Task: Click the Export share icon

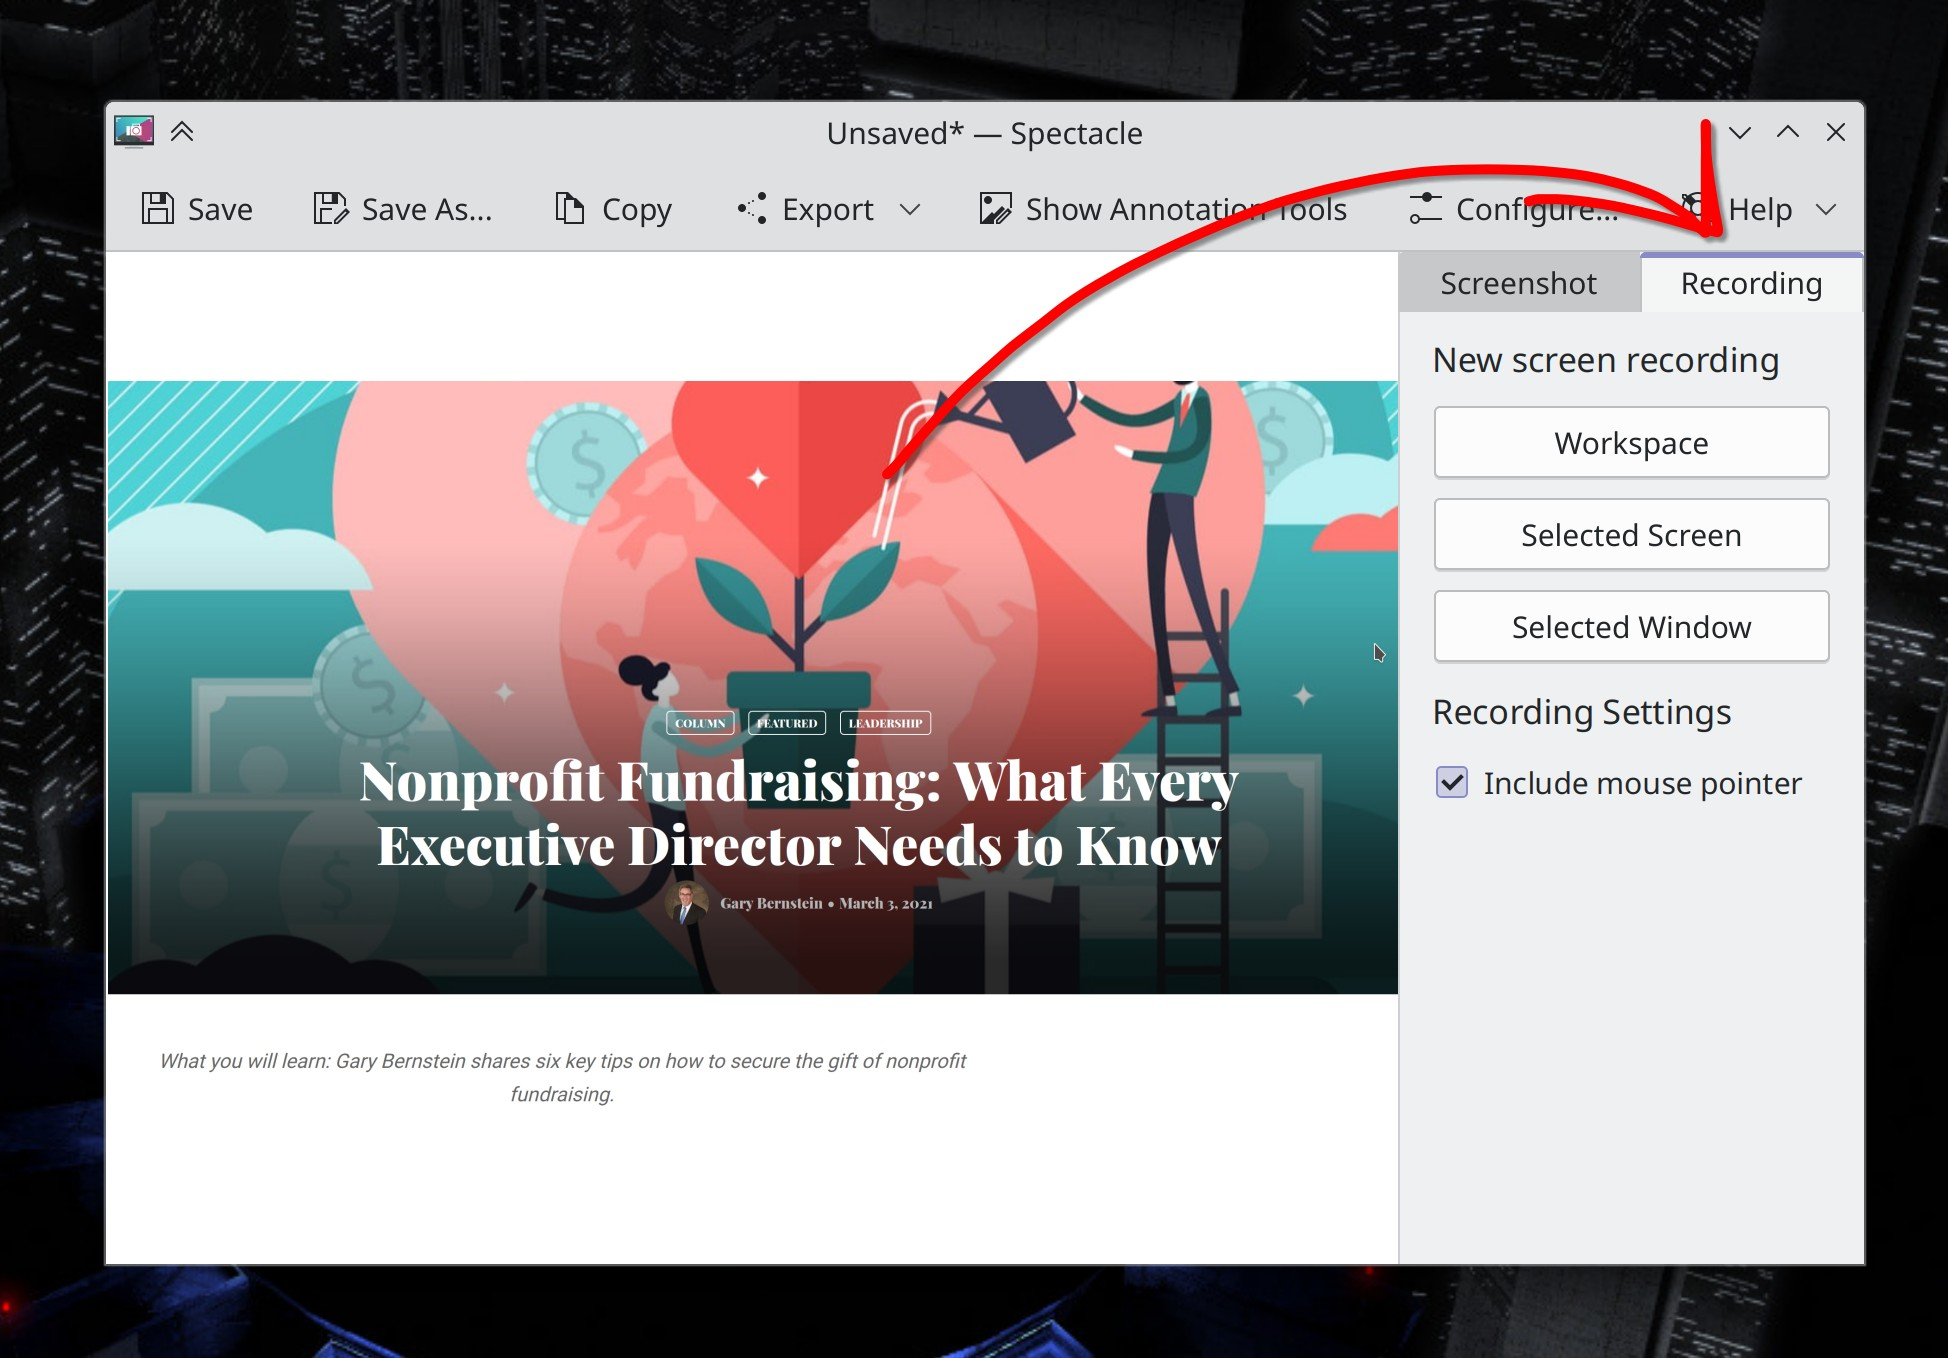Action: point(752,208)
